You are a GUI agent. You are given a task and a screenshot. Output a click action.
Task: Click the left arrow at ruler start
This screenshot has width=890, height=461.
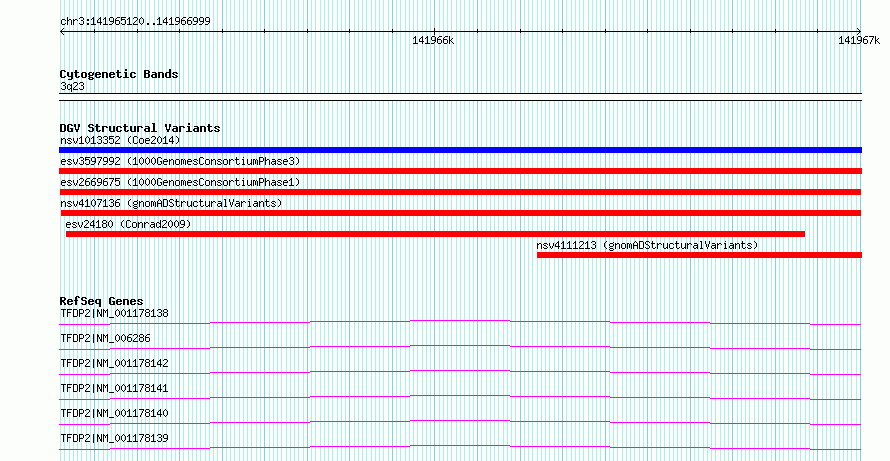[x=62, y=32]
